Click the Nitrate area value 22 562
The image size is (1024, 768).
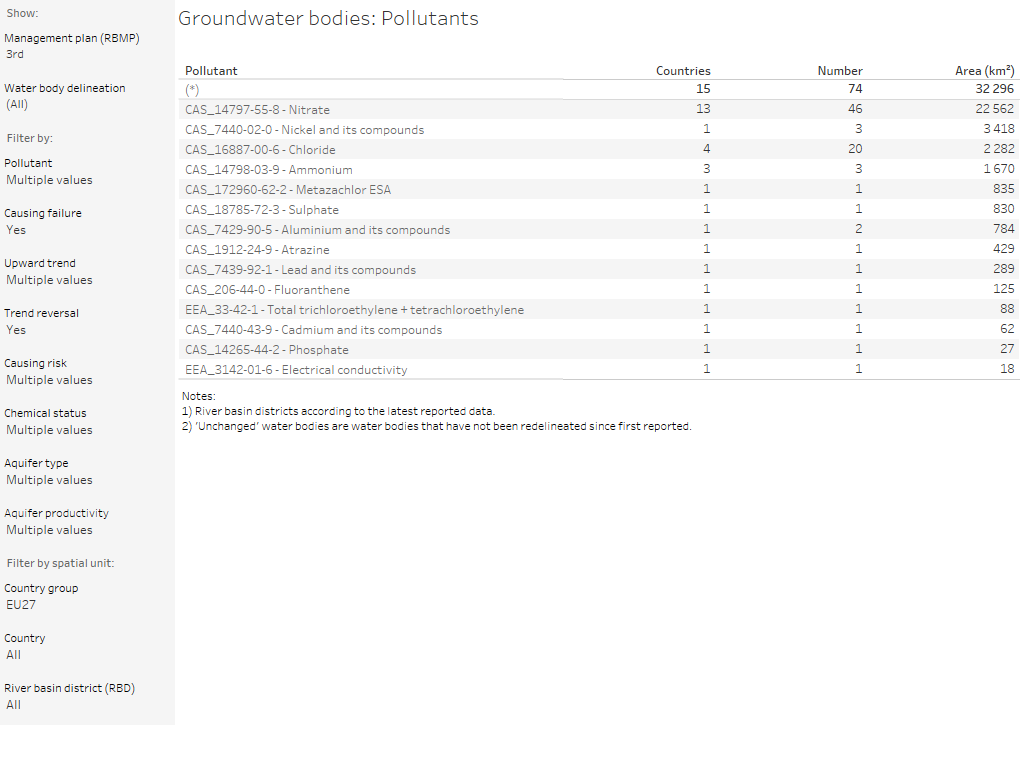click(995, 109)
